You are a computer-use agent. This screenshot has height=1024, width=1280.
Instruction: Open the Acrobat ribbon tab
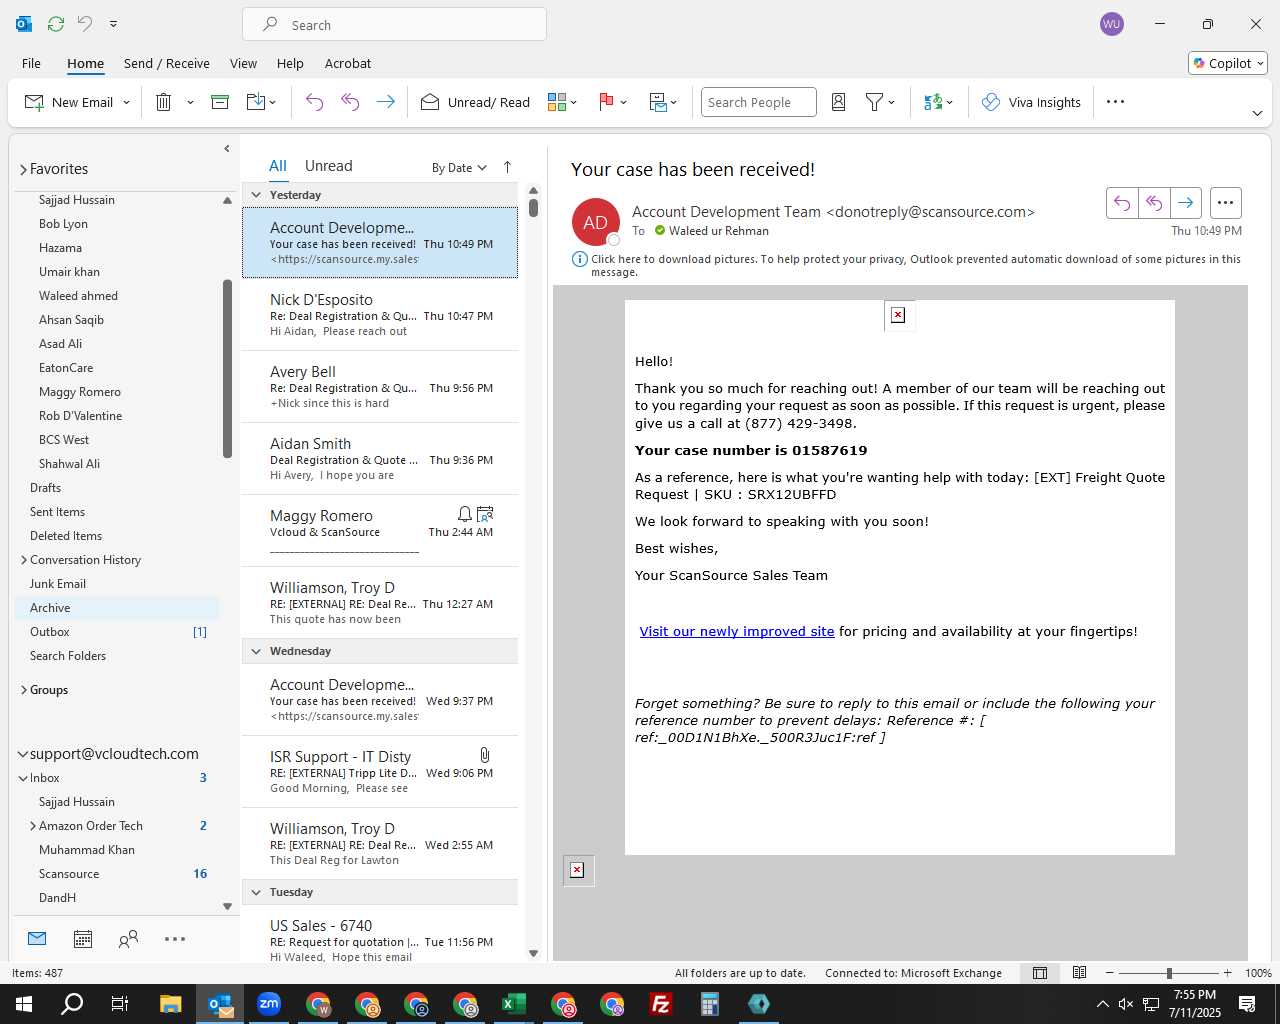point(348,63)
